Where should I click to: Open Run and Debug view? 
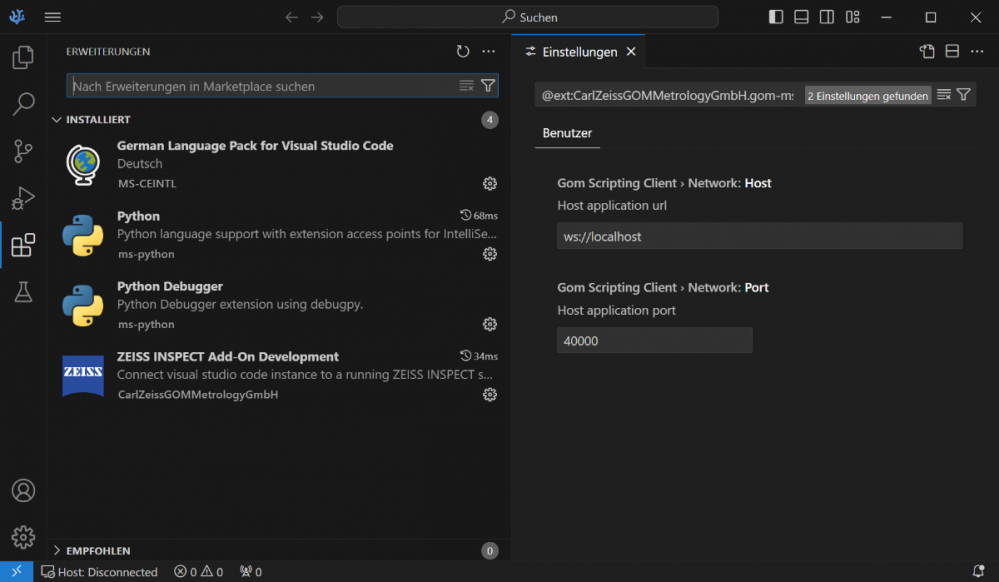23,198
